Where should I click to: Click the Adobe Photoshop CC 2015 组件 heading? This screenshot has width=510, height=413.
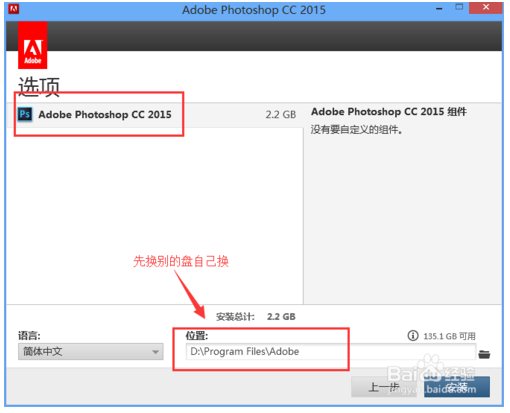point(389,112)
